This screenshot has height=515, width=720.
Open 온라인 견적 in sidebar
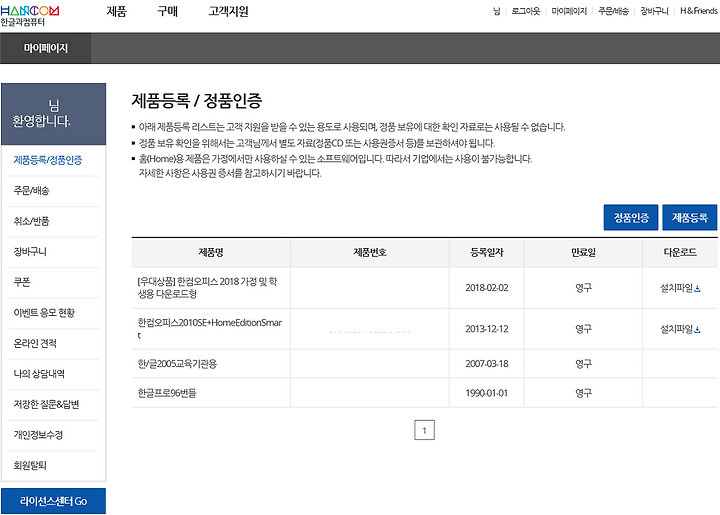pyautogui.click(x=35, y=343)
